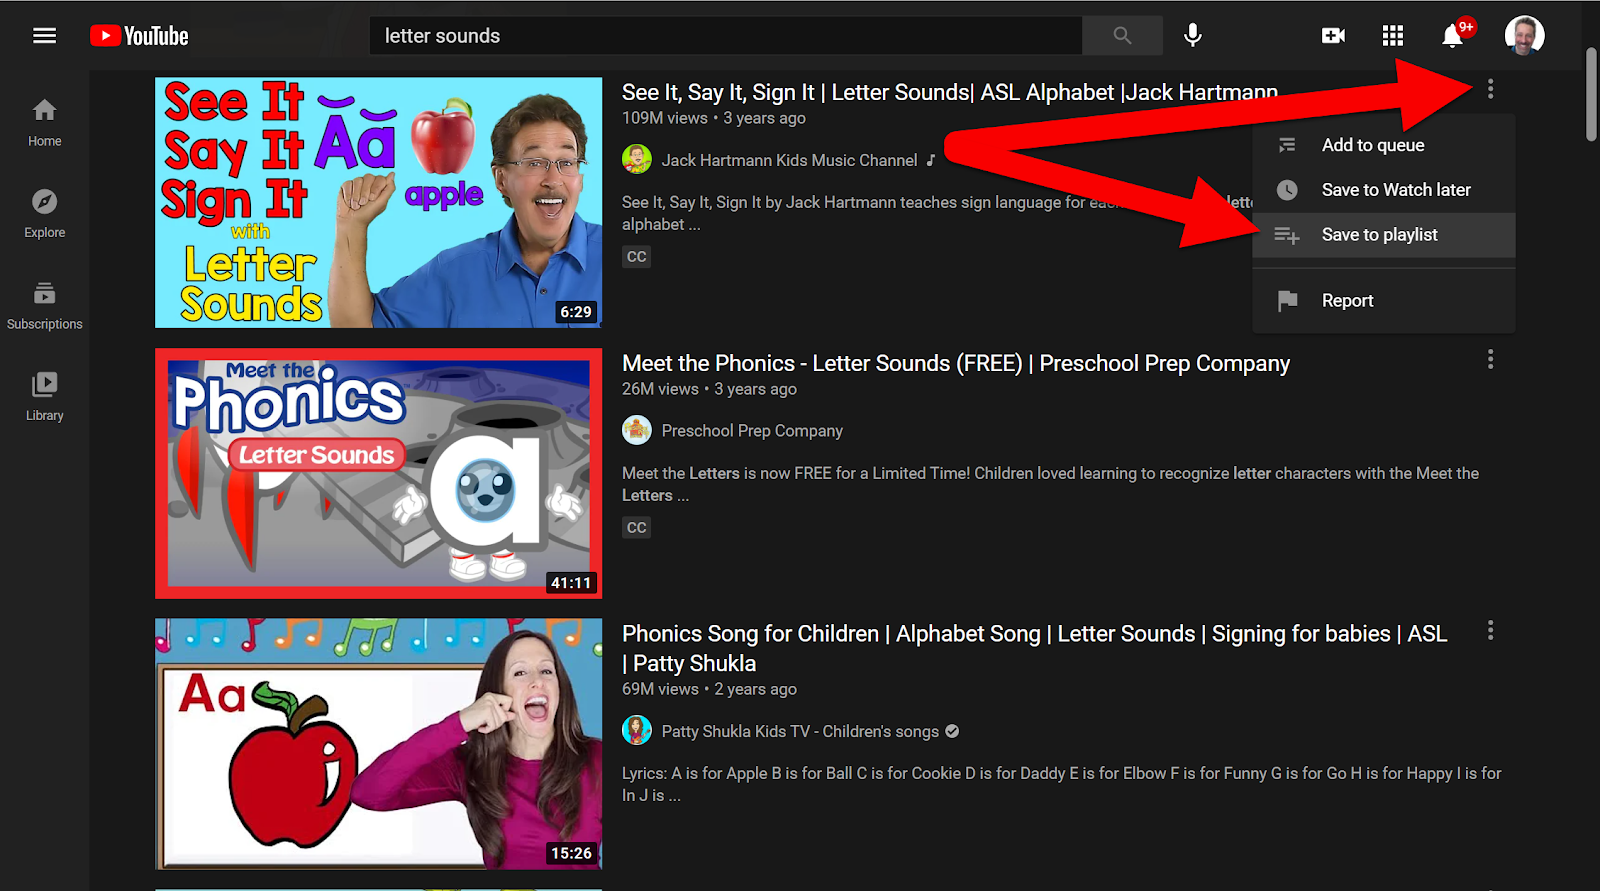
Task: Open the YouTube apps grid icon
Action: pos(1392,36)
